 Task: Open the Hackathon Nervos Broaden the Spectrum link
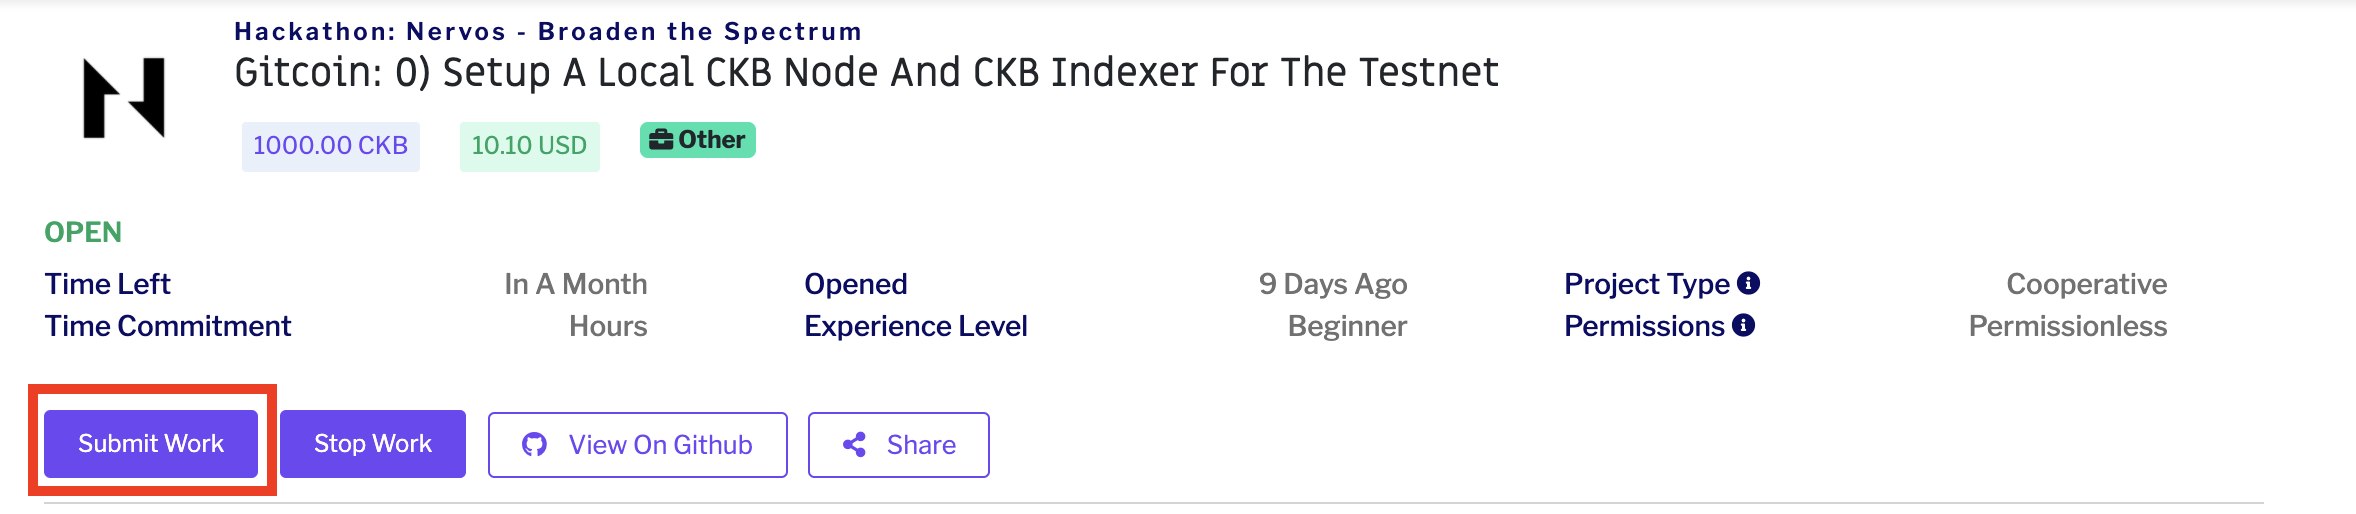[548, 32]
